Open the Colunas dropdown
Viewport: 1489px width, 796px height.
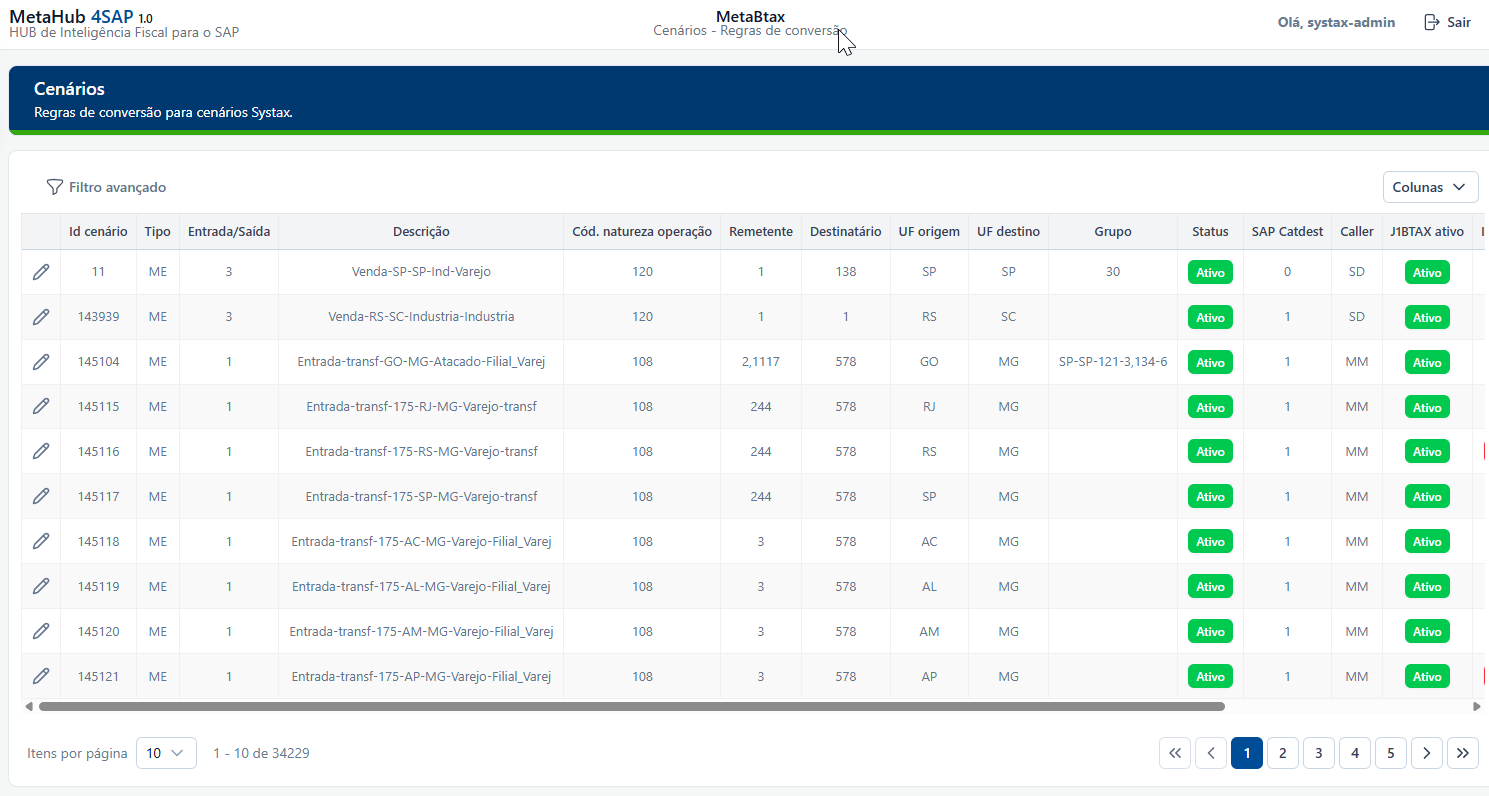pos(1430,187)
